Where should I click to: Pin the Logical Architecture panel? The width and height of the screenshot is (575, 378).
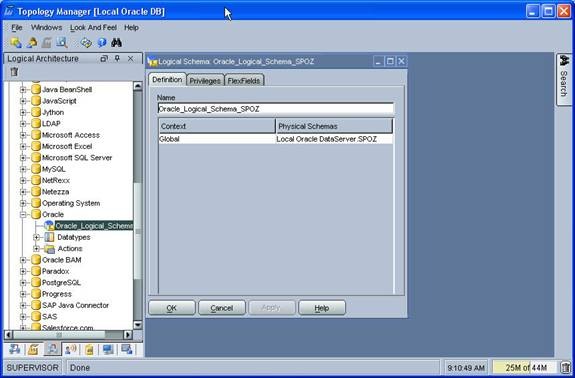pos(117,58)
